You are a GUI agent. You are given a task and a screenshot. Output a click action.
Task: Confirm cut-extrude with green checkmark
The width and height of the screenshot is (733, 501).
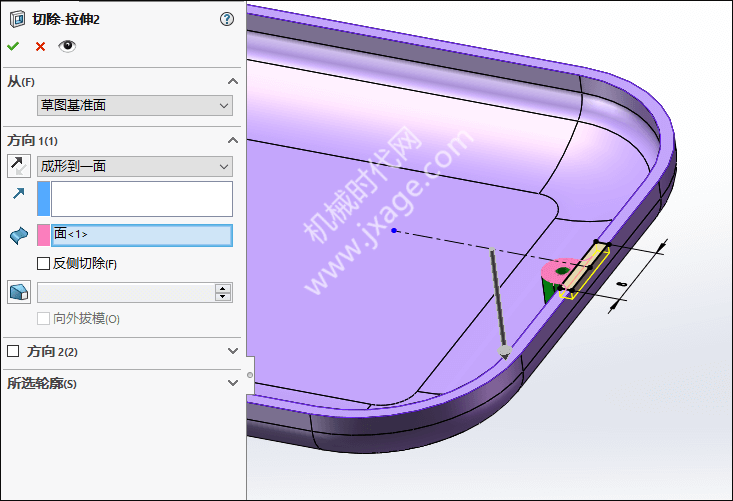[13, 46]
